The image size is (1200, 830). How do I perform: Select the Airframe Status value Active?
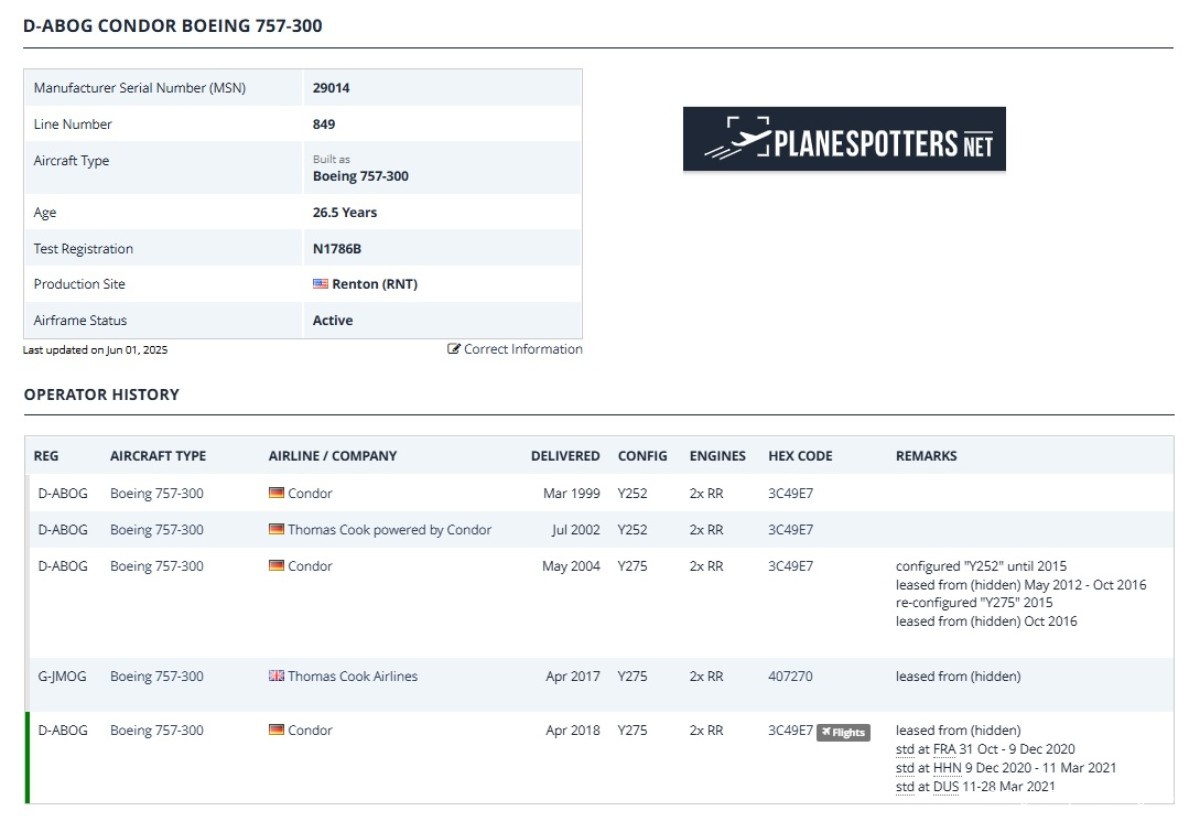pyautogui.click(x=333, y=320)
